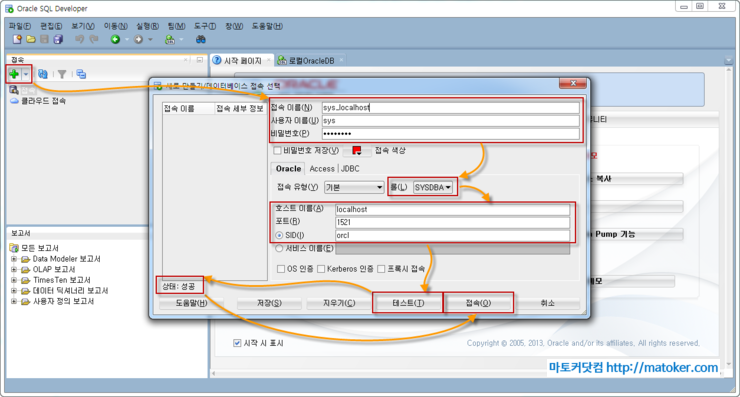Click the Save All toolbar icon

click(58, 40)
